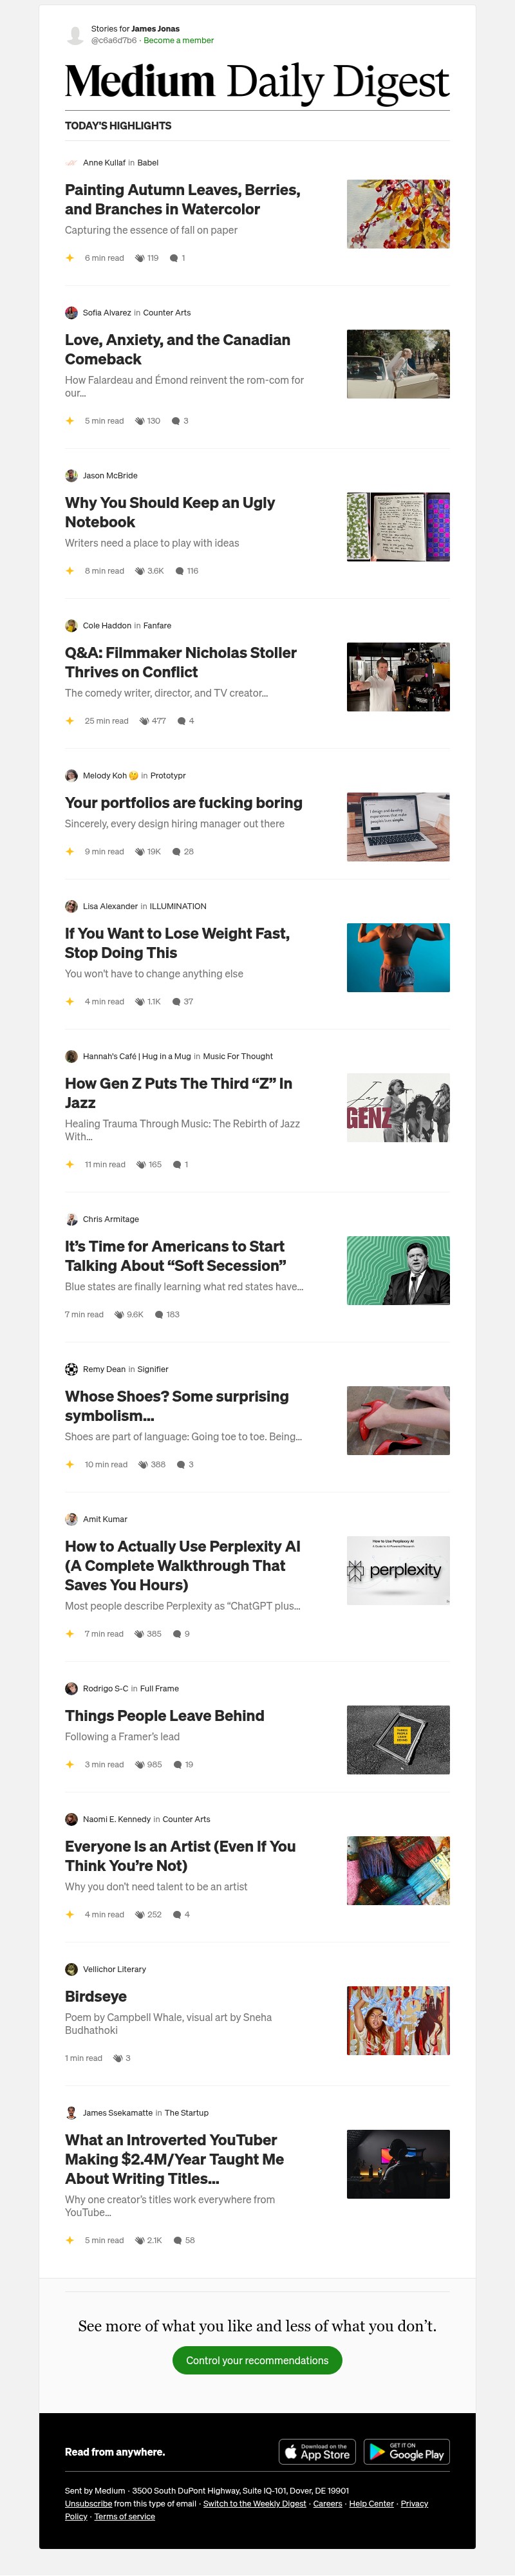
Task: Click member star icon on Filmmaker Nicholas Stoller story
Action: click(70, 721)
